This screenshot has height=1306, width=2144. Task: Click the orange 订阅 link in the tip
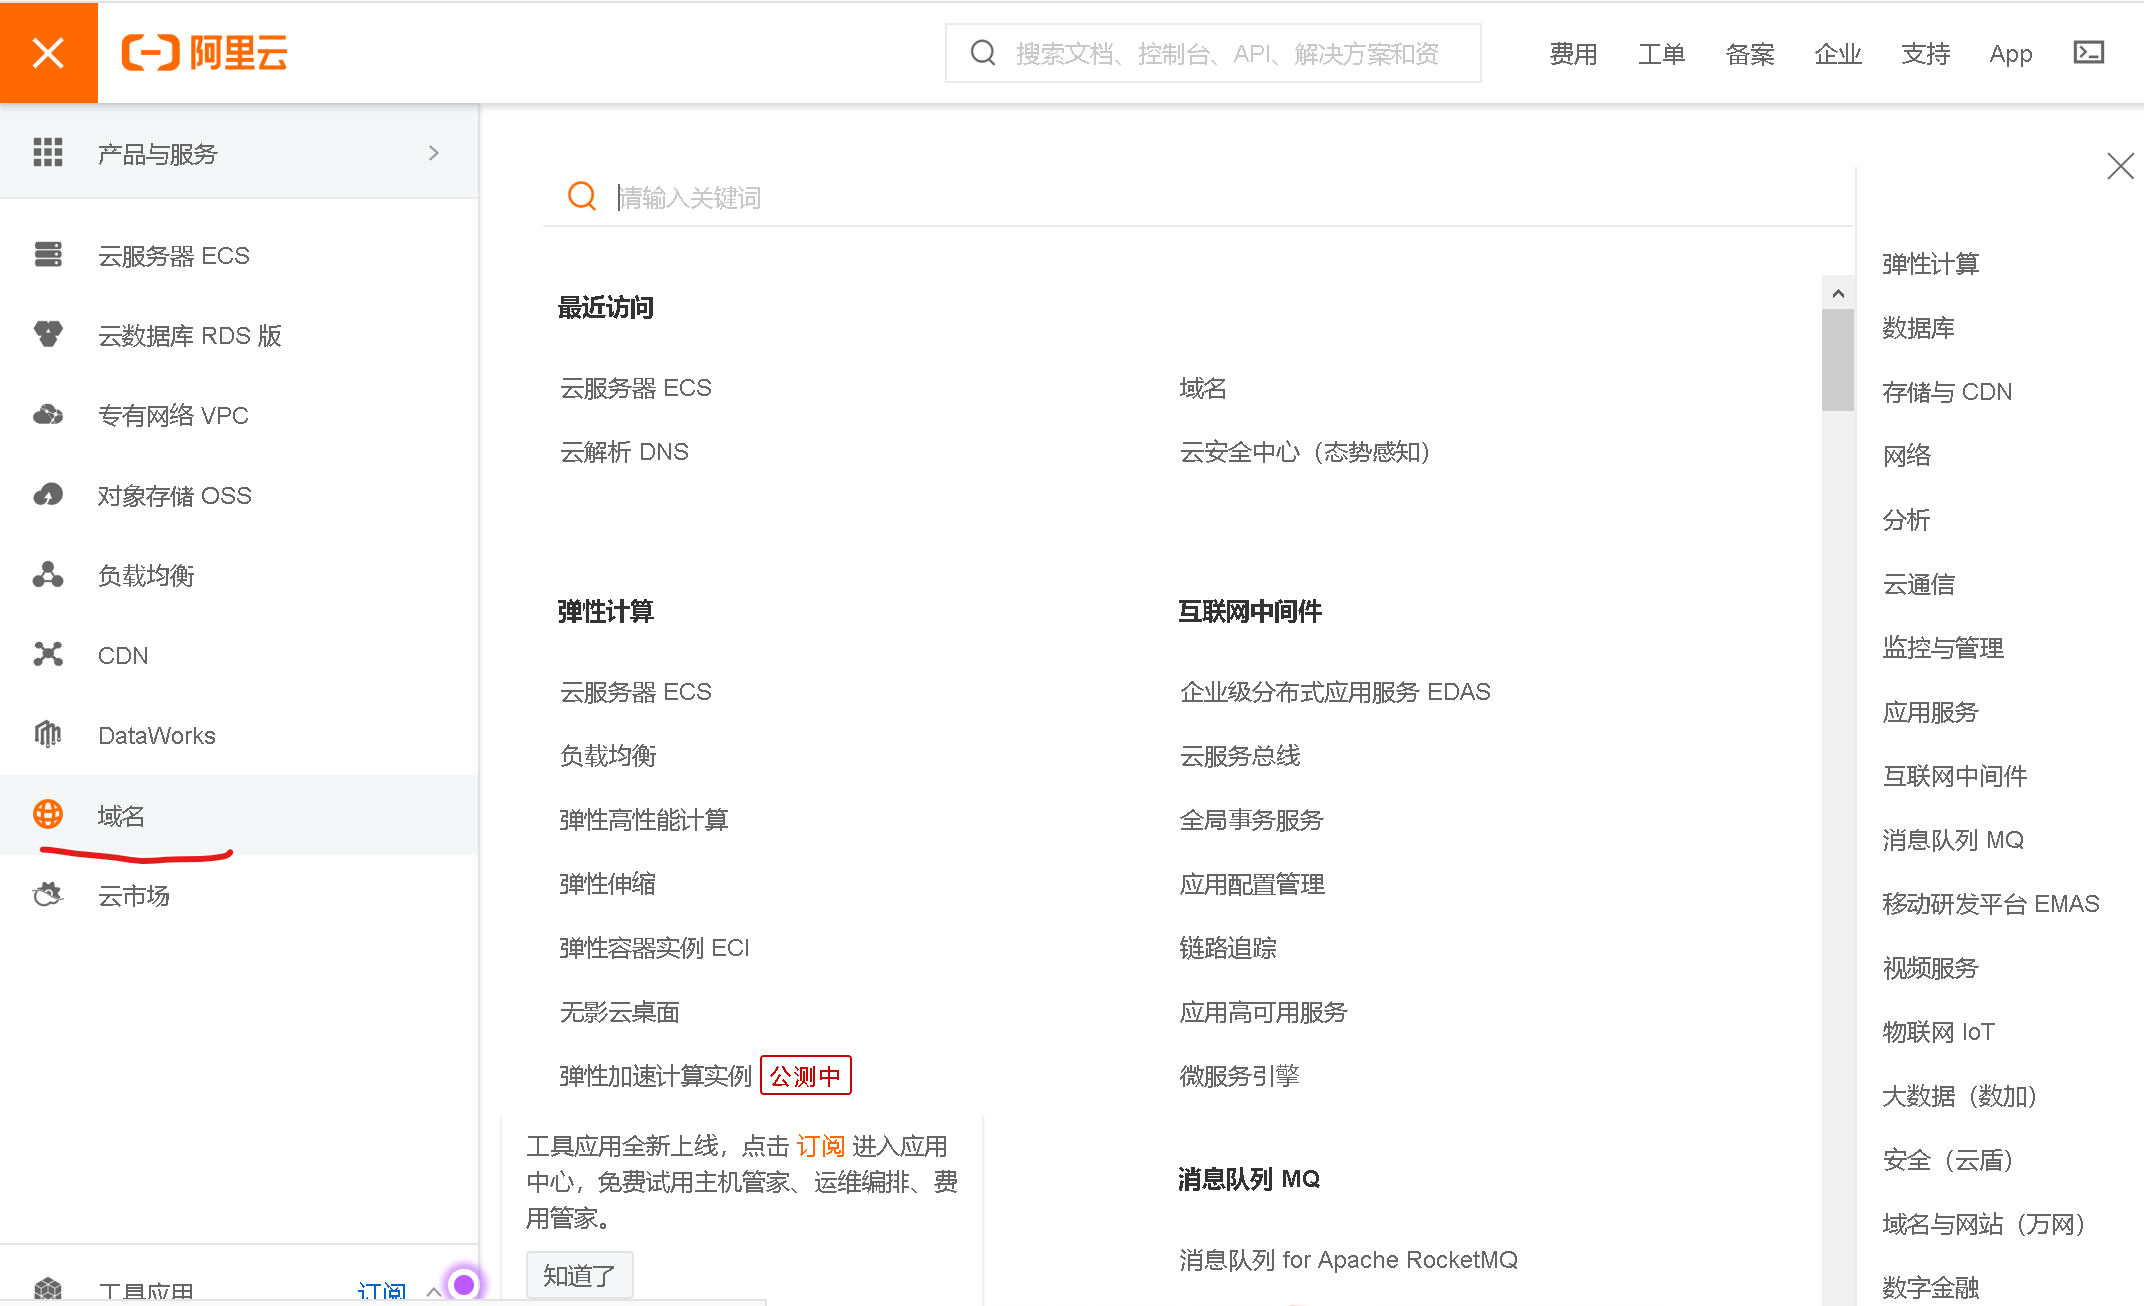tap(821, 1146)
